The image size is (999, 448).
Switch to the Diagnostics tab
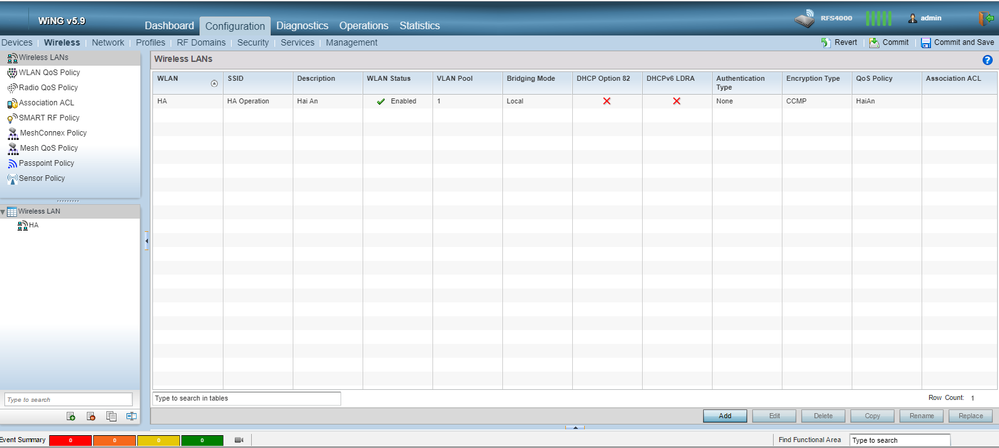point(302,26)
